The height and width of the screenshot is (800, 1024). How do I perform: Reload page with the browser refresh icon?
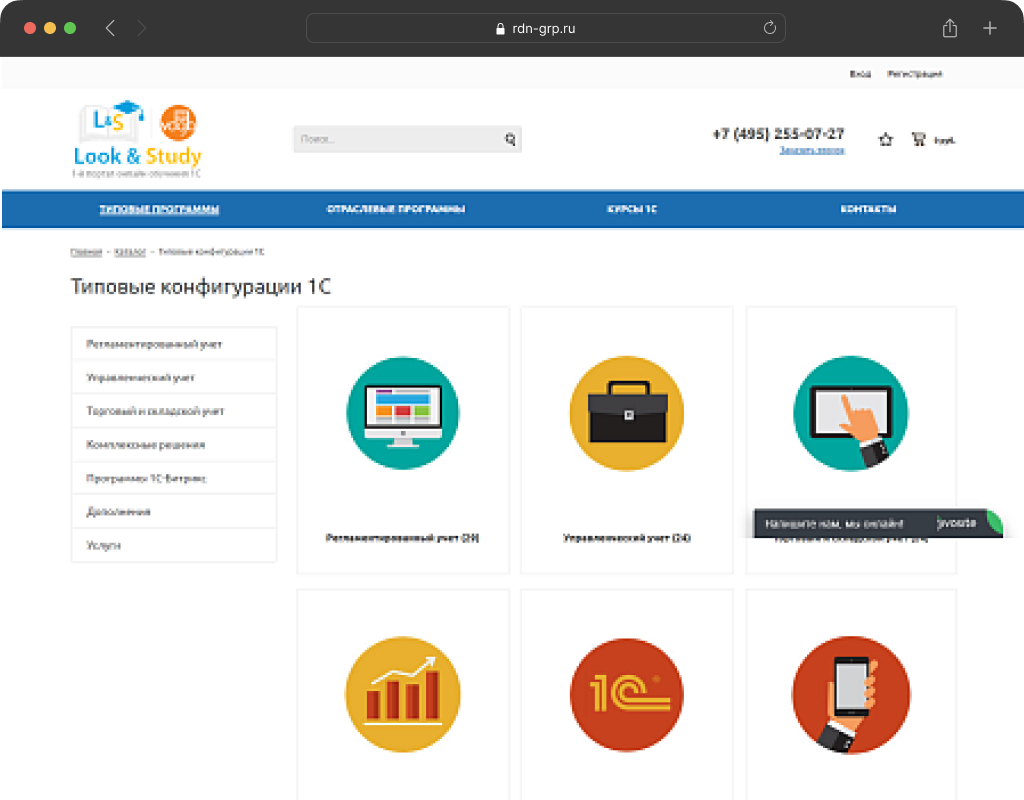(x=770, y=29)
